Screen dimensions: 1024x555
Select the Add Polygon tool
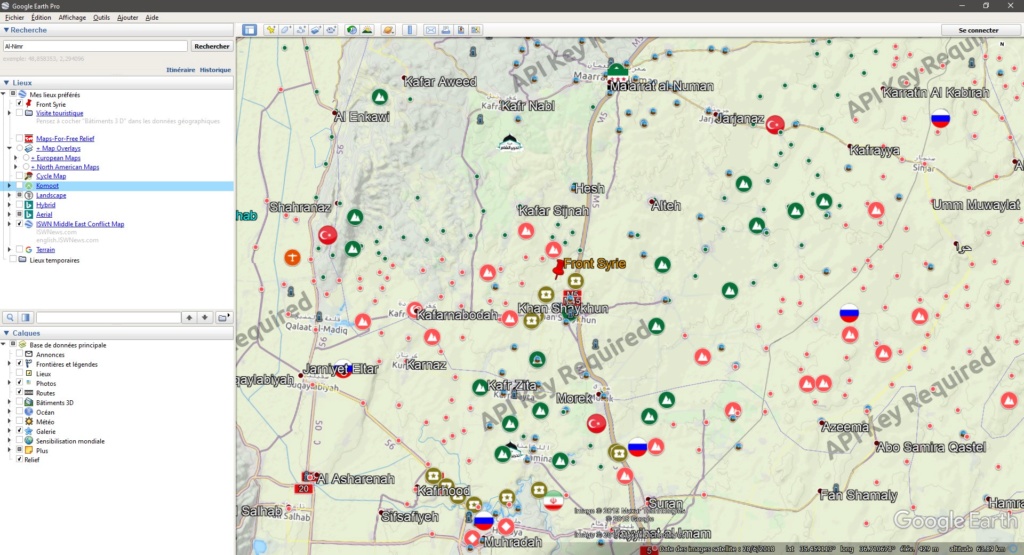[286, 30]
